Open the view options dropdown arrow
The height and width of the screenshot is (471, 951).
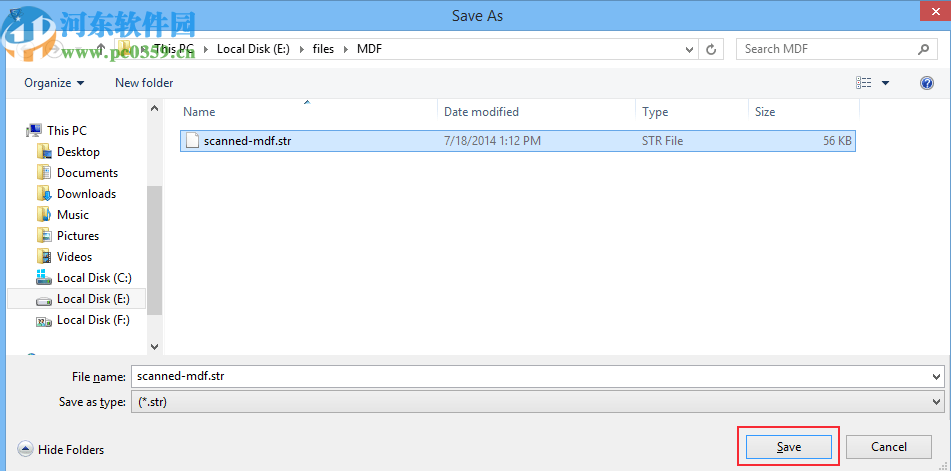click(x=885, y=83)
